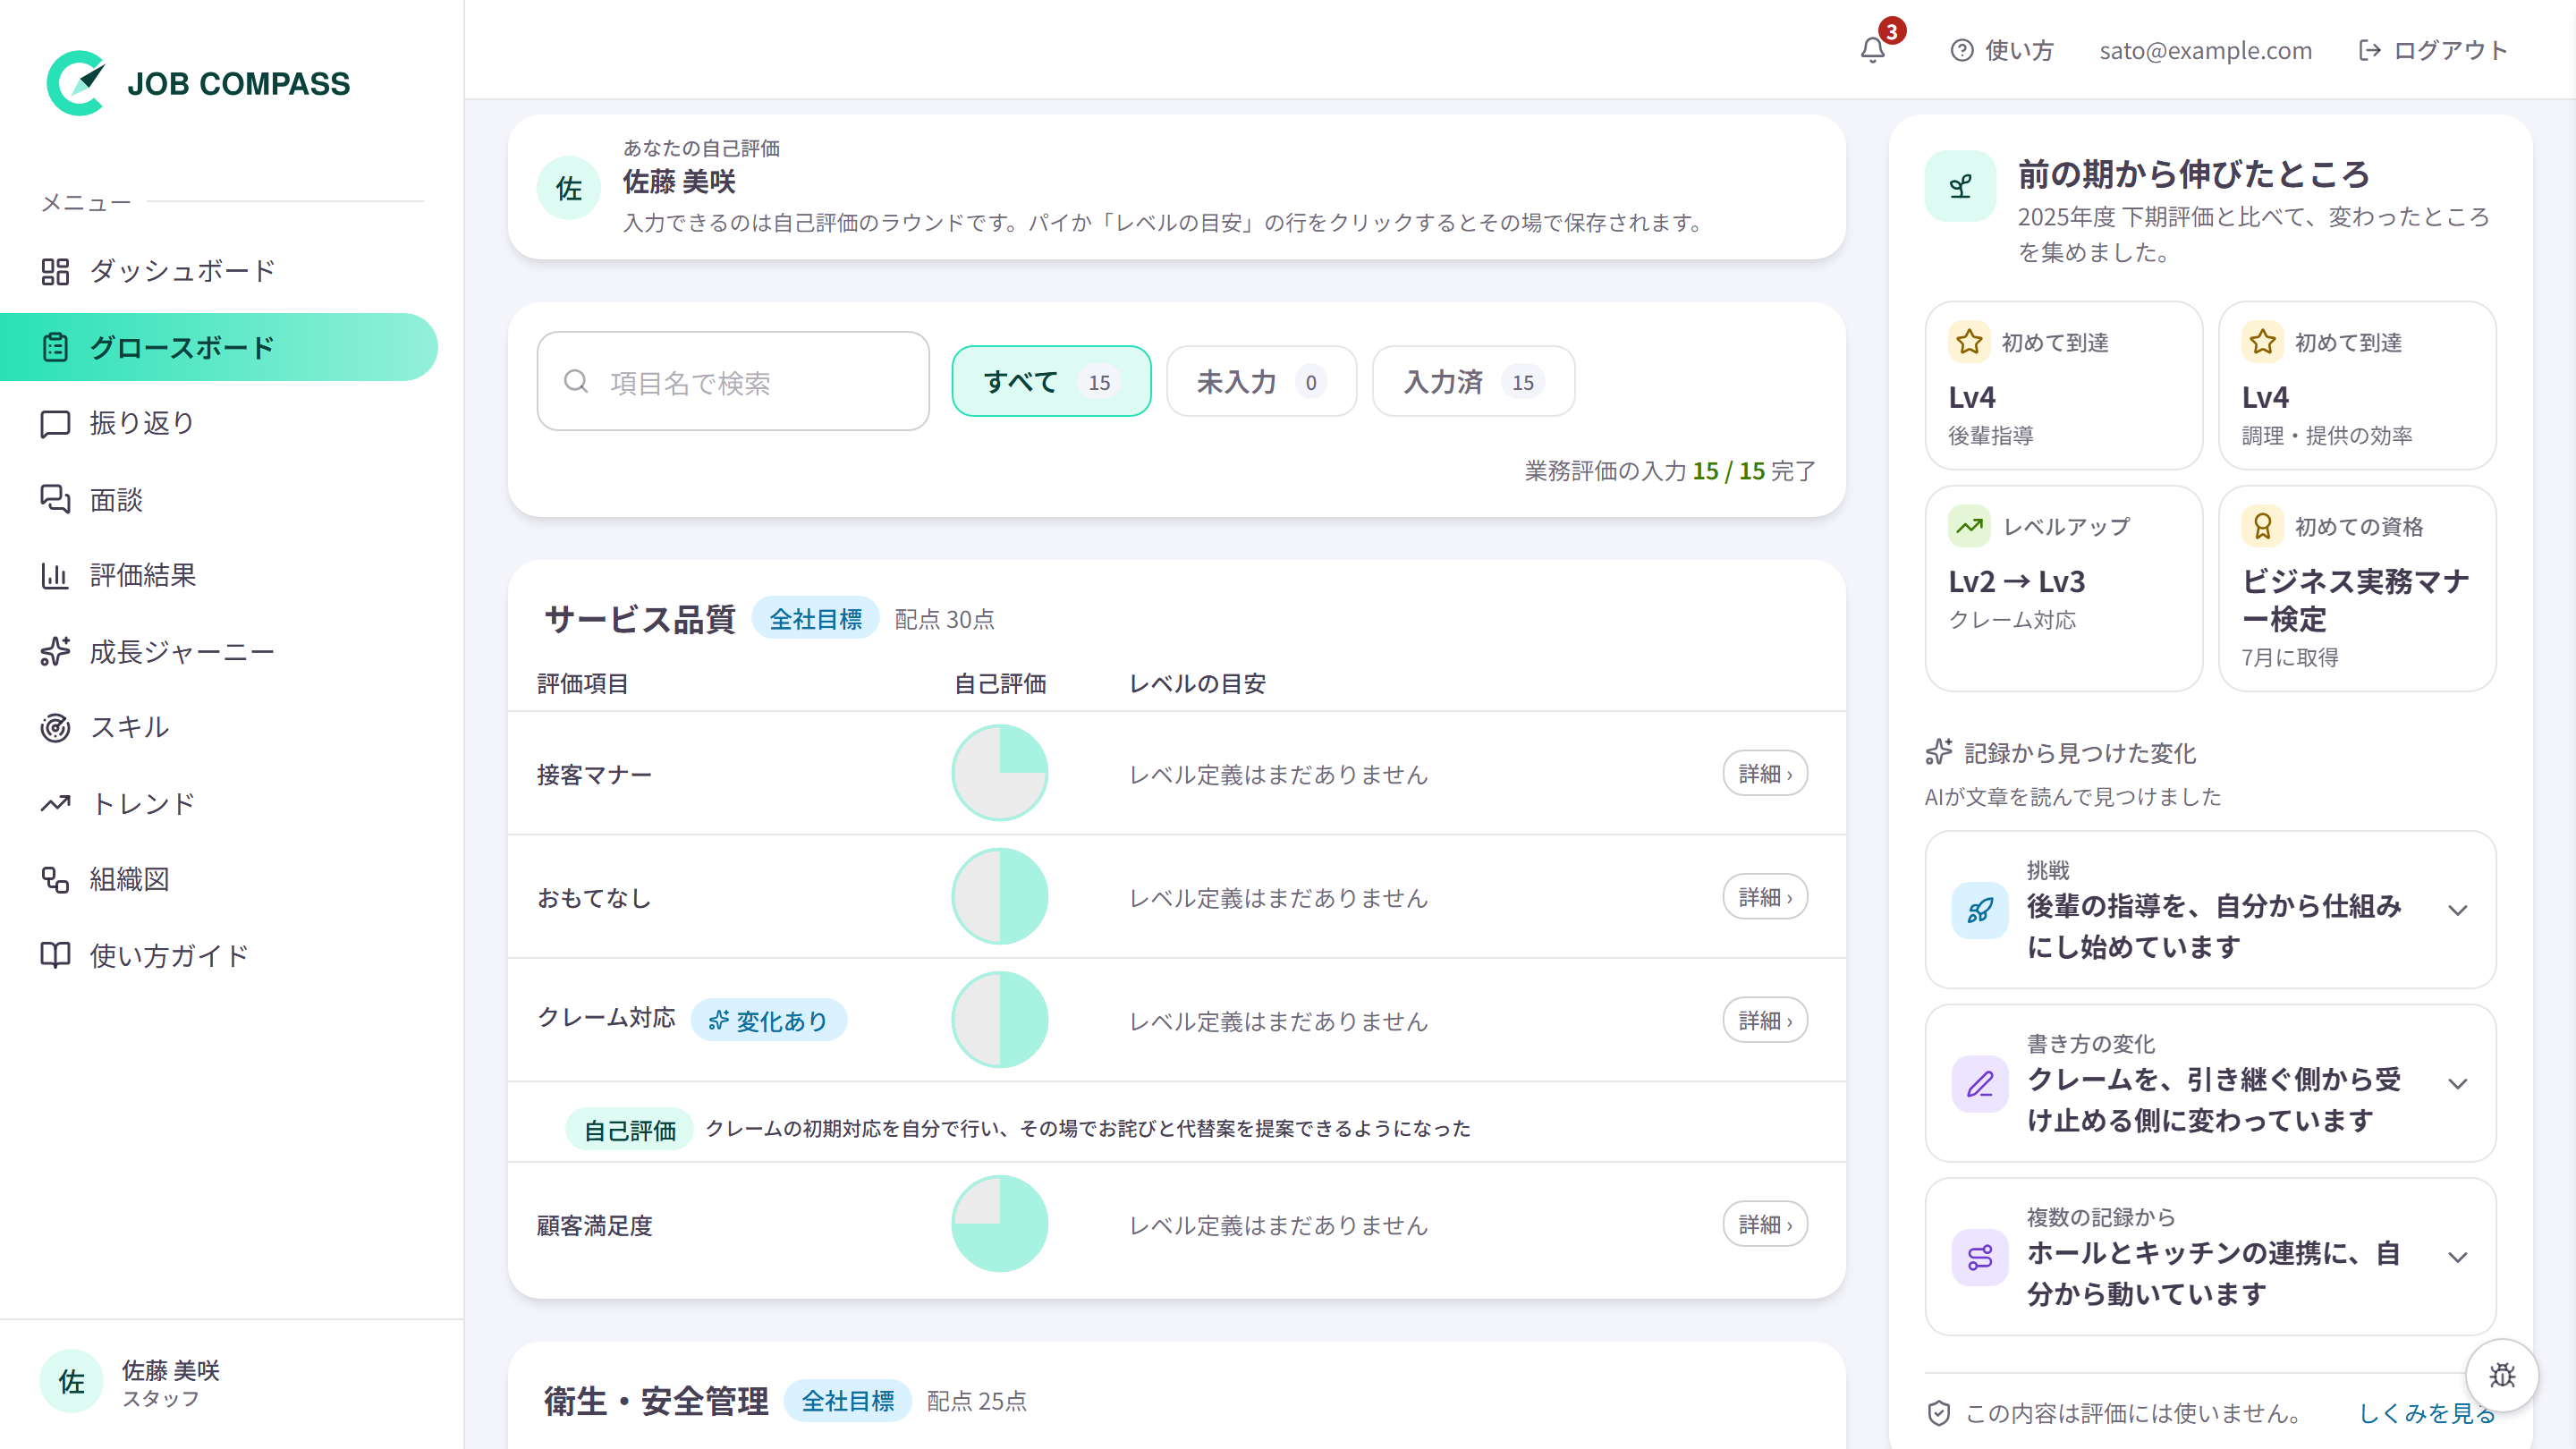Image resolution: width=2576 pixels, height=1449 pixels.
Task: Click the ログアウト logout icon
Action: [2369, 50]
